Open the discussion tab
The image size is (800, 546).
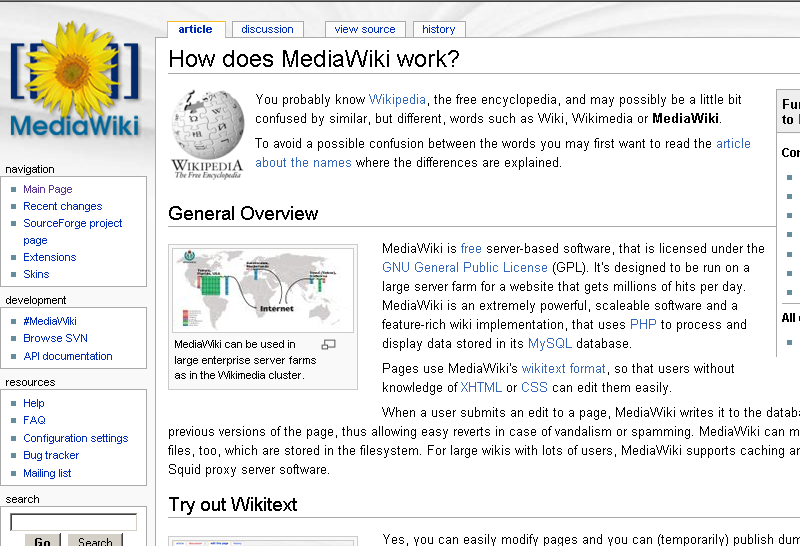[267, 29]
